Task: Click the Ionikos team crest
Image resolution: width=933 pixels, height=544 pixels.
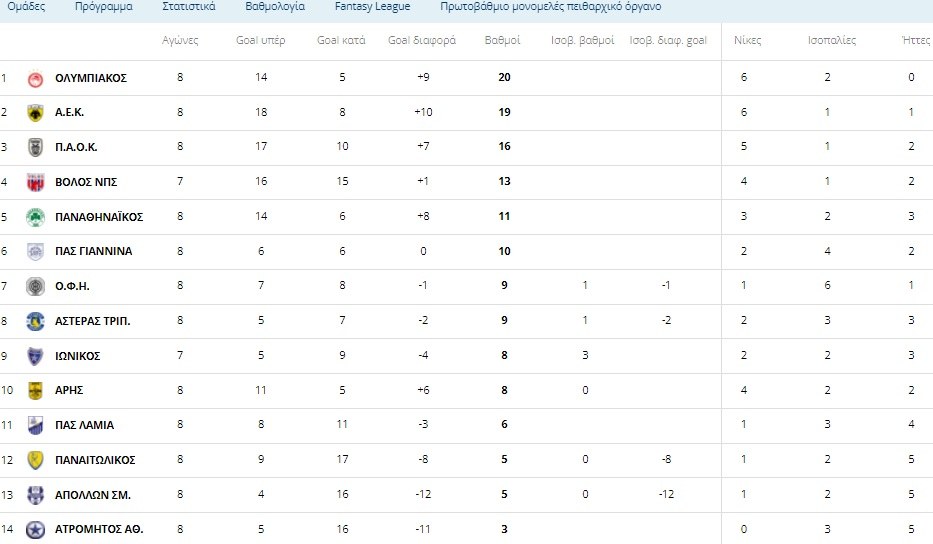Action: click(36, 356)
